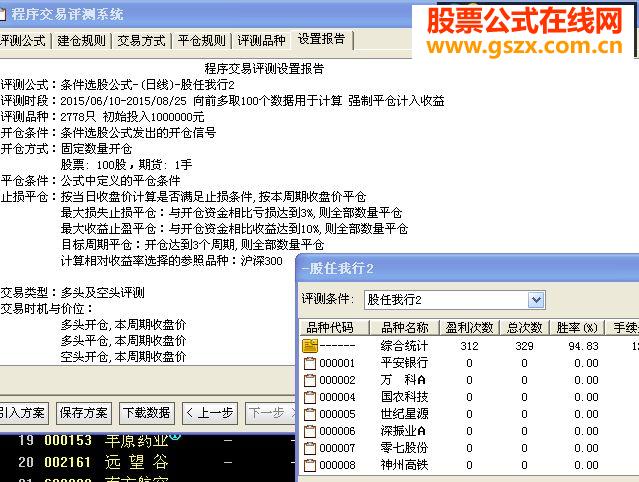
Task: Click the total count value 329
Action: pyautogui.click(x=524, y=346)
